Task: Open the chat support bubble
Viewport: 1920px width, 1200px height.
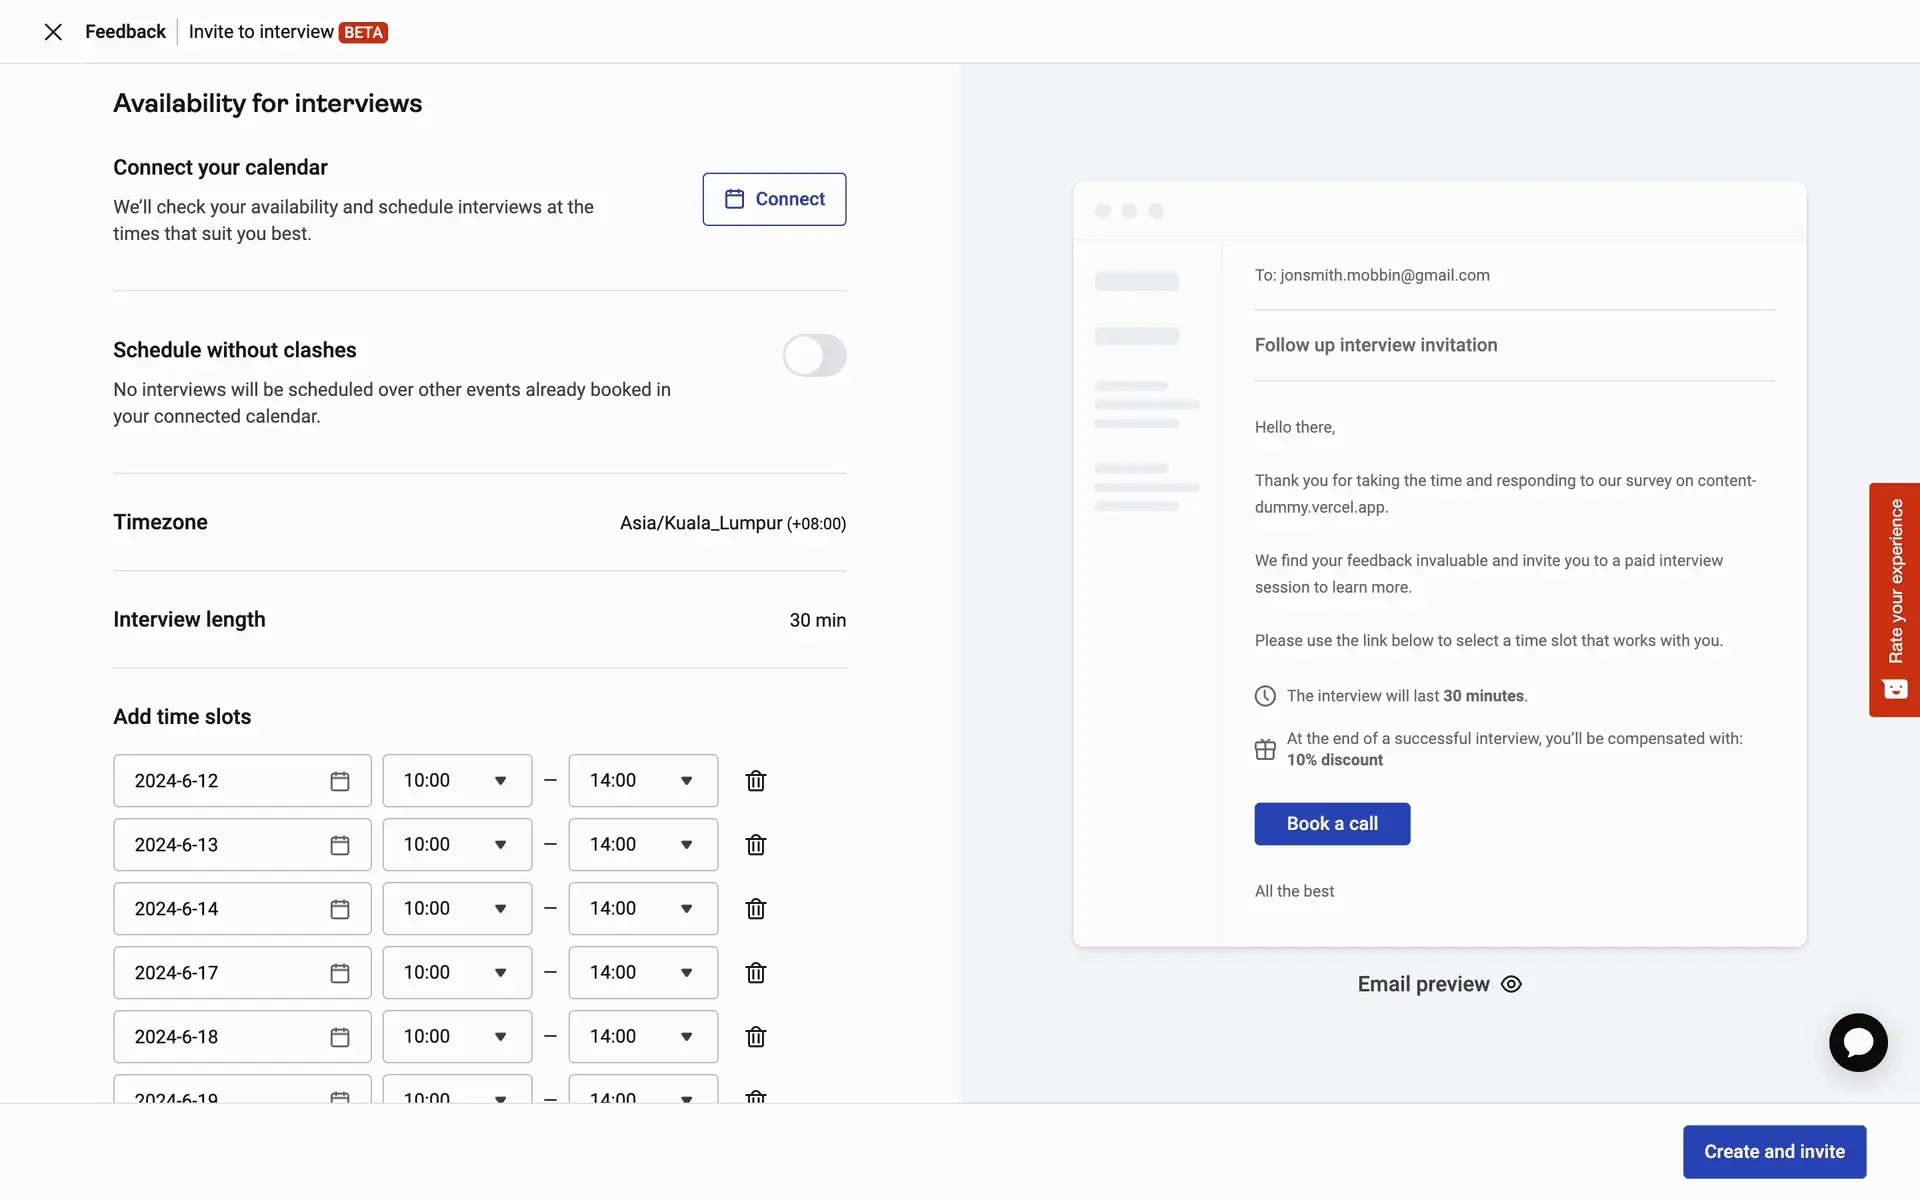Action: point(1858,1043)
